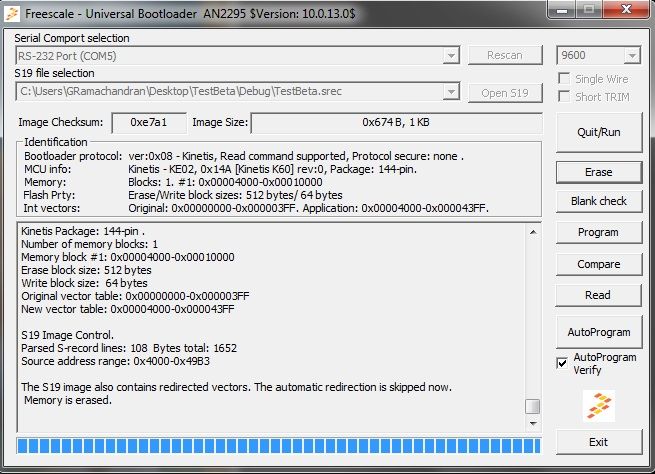The height and width of the screenshot is (474, 655).
Task: Click 'Kinetis Package: 144-pin' log line
Action: pos(83,231)
